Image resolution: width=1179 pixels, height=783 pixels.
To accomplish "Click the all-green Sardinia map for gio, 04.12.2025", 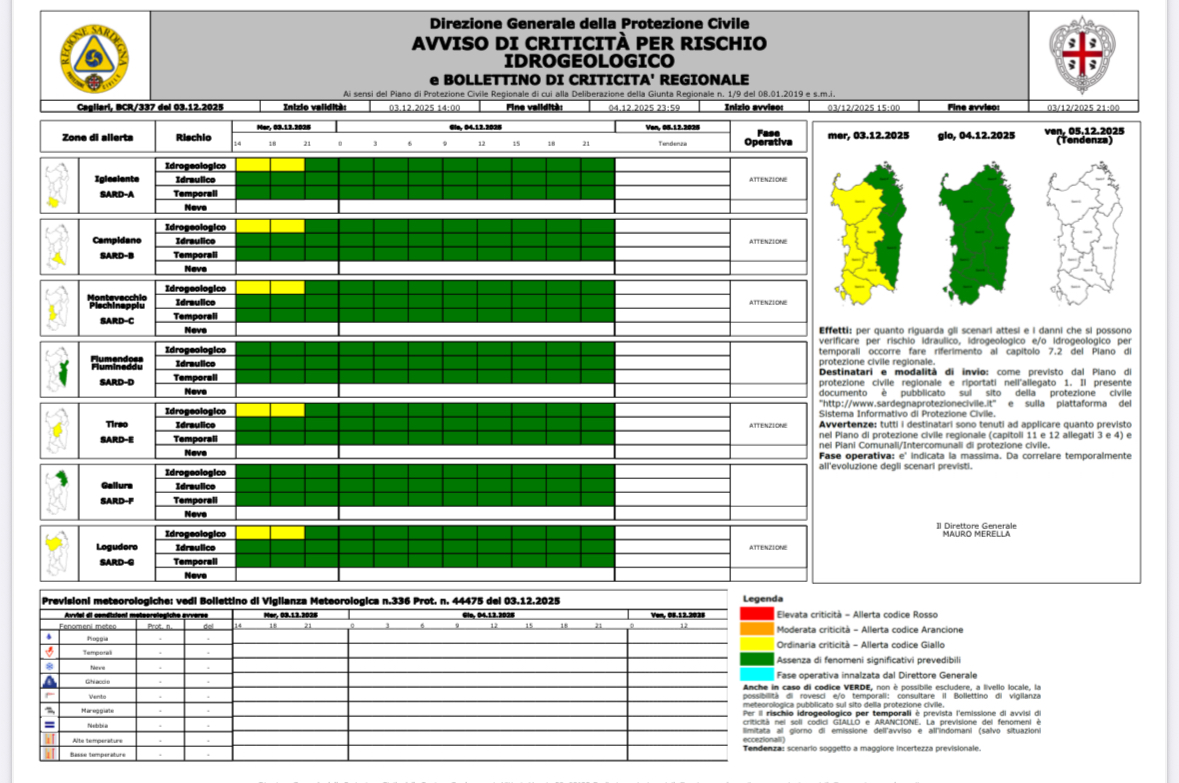I will tap(975, 235).
